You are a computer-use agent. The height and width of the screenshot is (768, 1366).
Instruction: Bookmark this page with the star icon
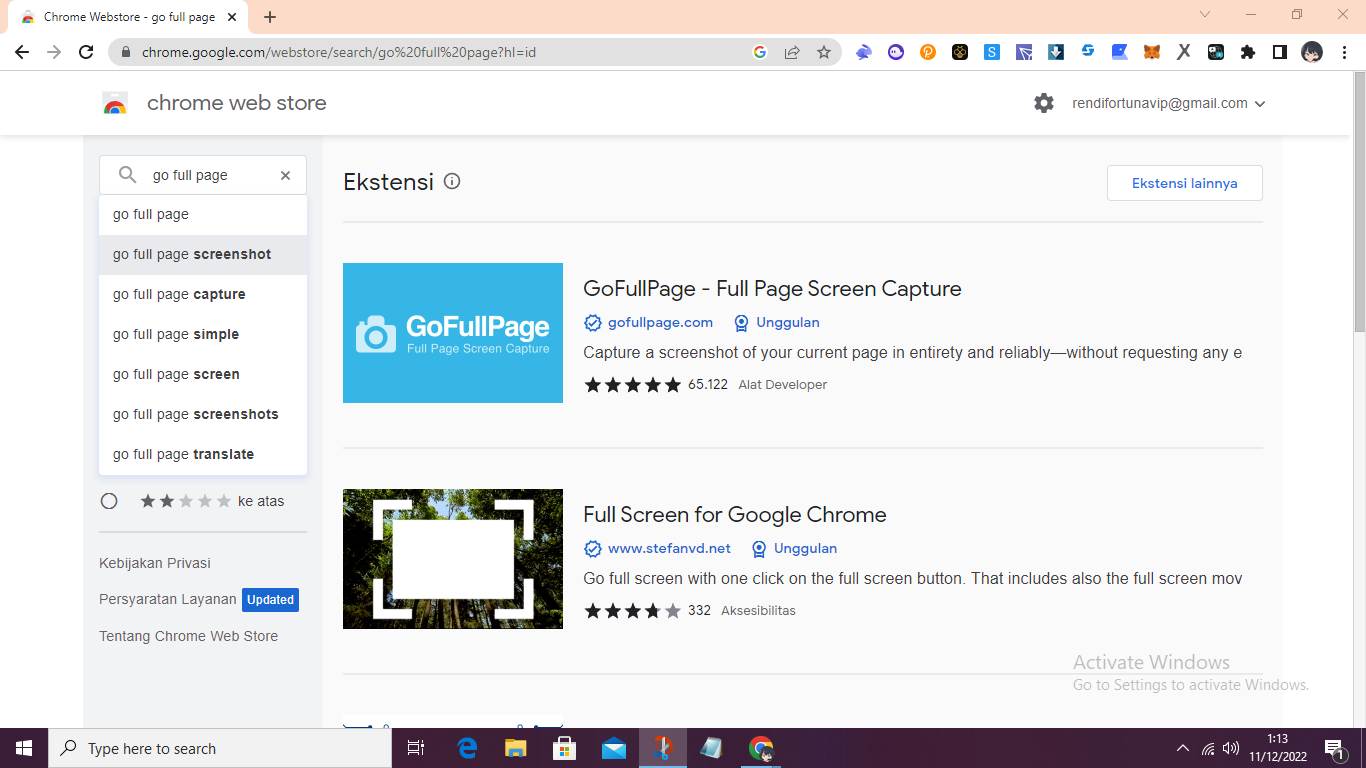pyautogui.click(x=824, y=52)
